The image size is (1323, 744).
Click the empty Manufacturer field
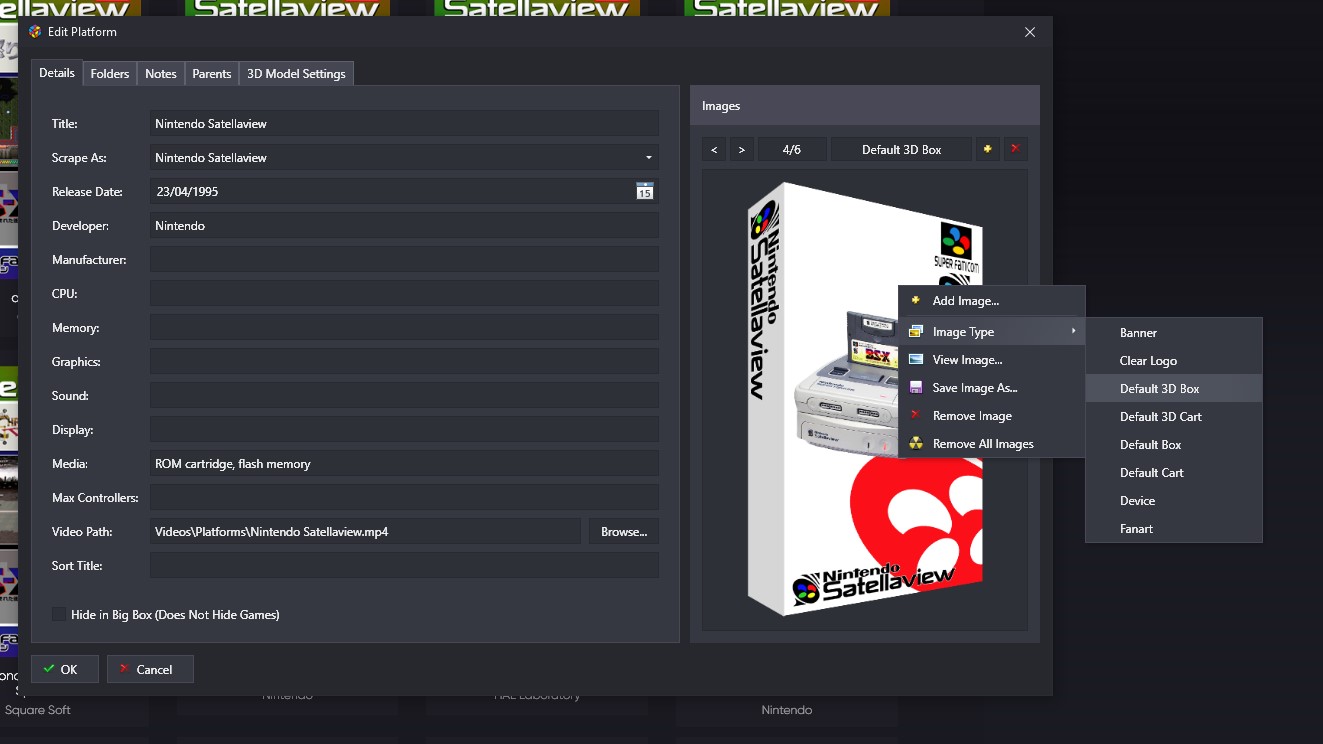click(x=404, y=259)
